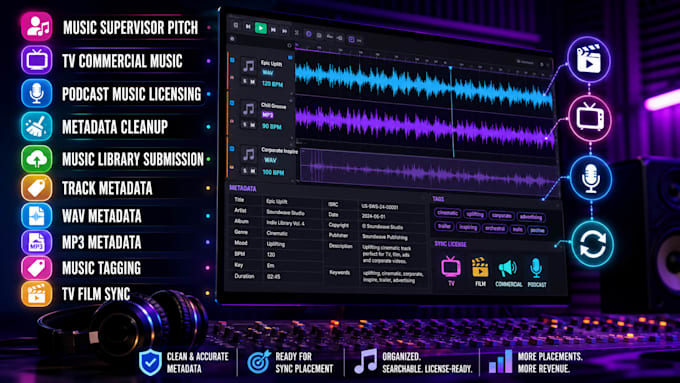Toggle the blue checkbox of Chill Groove track
The image size is (680, 383).
pos(232,103)
